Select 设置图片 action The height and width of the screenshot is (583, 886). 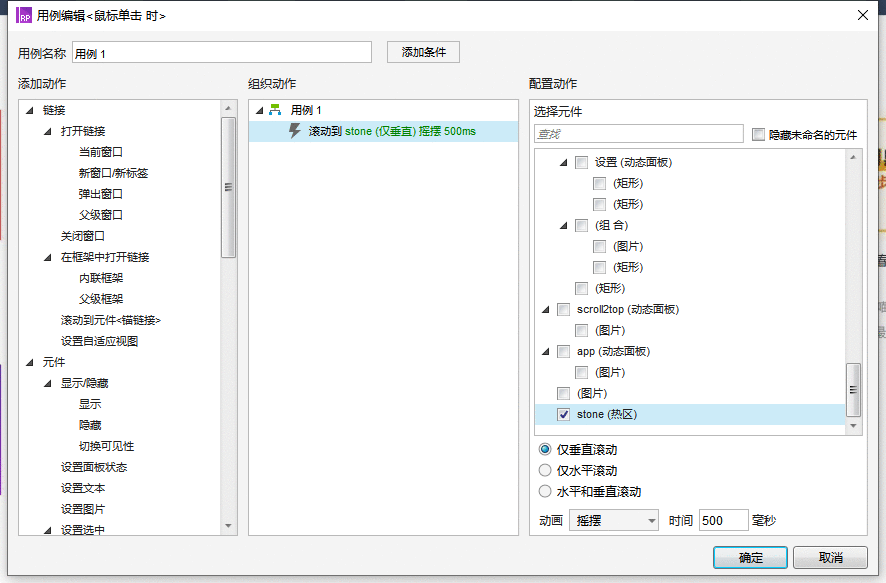click(82, 508)
